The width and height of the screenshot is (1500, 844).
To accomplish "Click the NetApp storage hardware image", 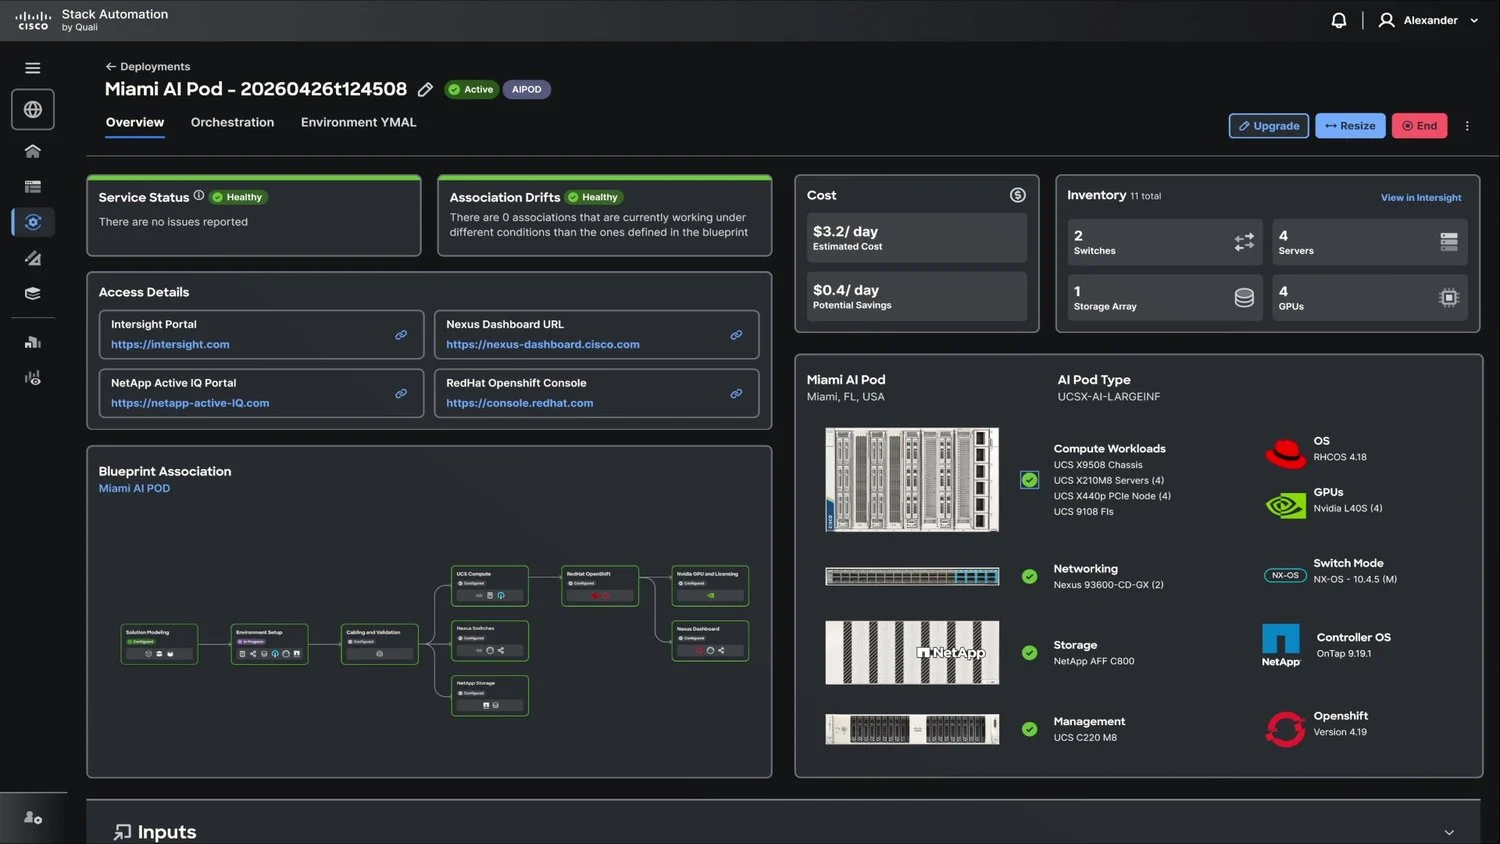I will [912, 652].
